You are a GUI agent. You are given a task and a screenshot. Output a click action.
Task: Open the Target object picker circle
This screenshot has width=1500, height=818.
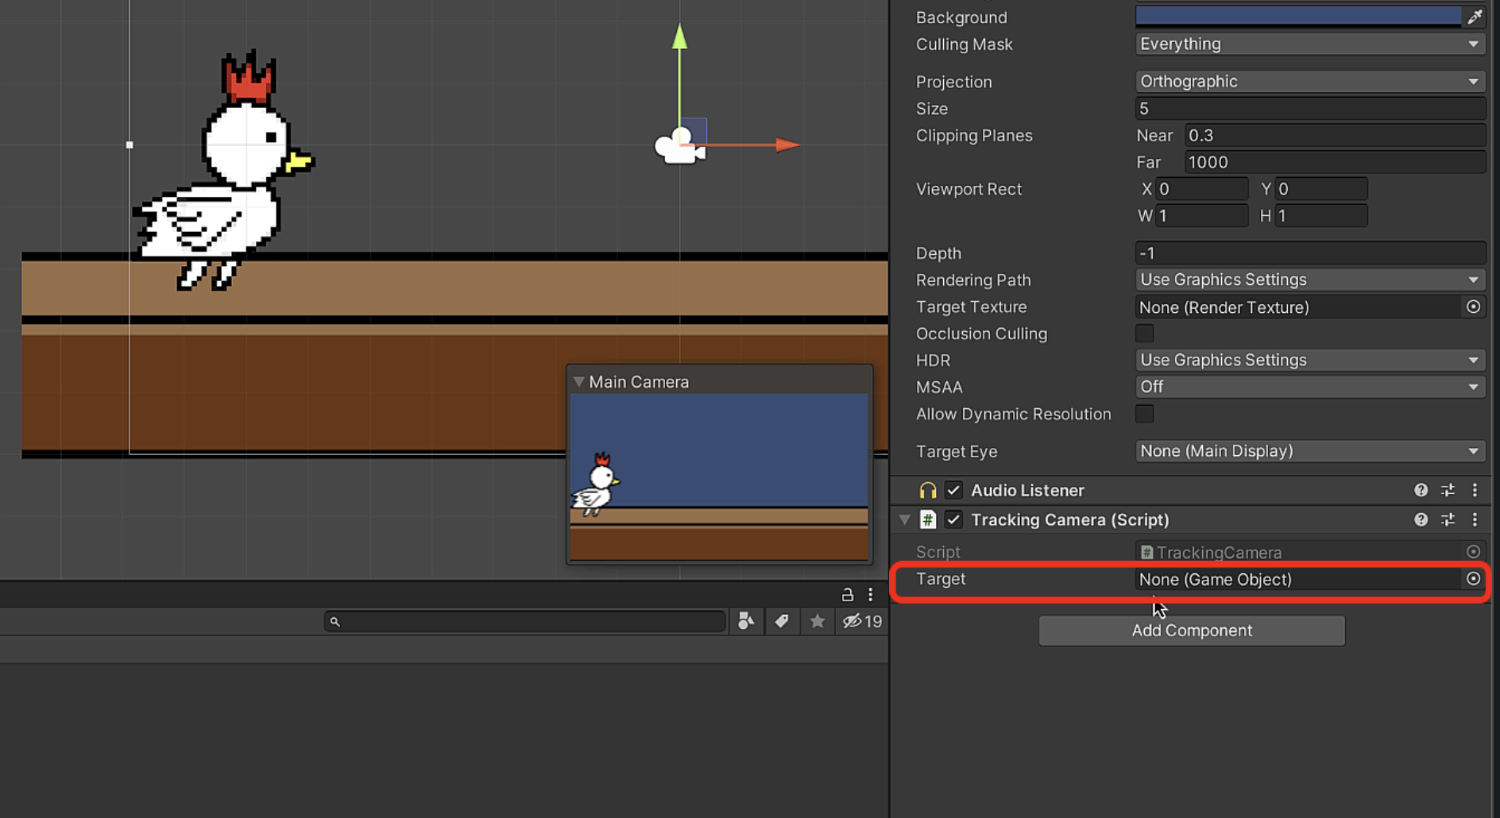[x=1473, y=579]
